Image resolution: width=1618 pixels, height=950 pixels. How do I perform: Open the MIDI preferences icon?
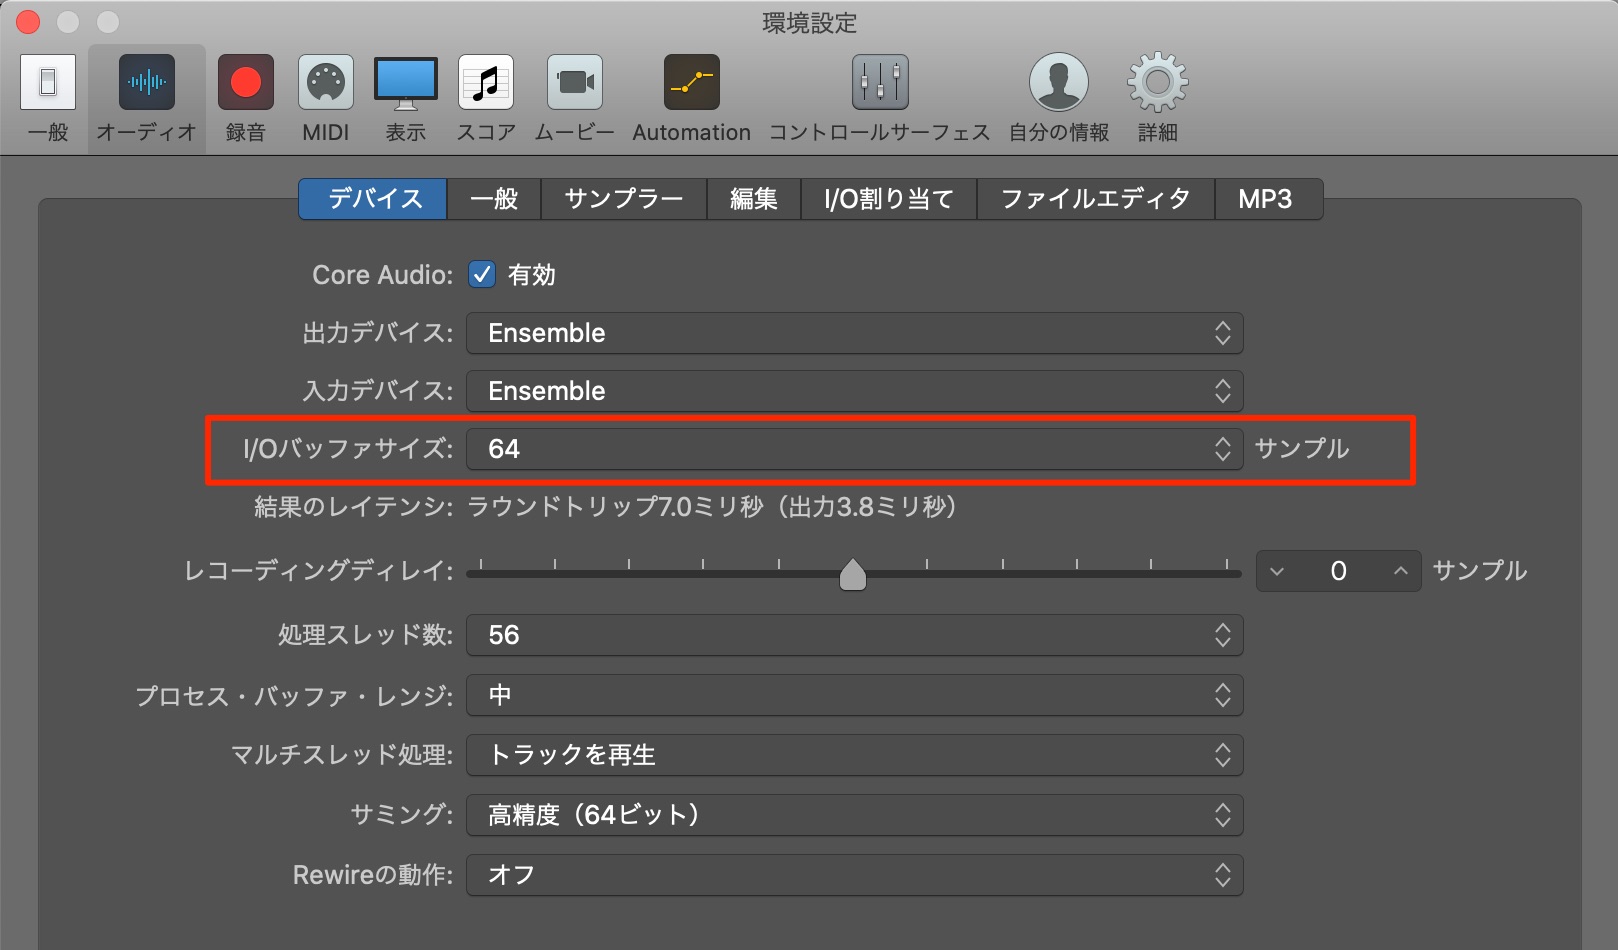326,83
